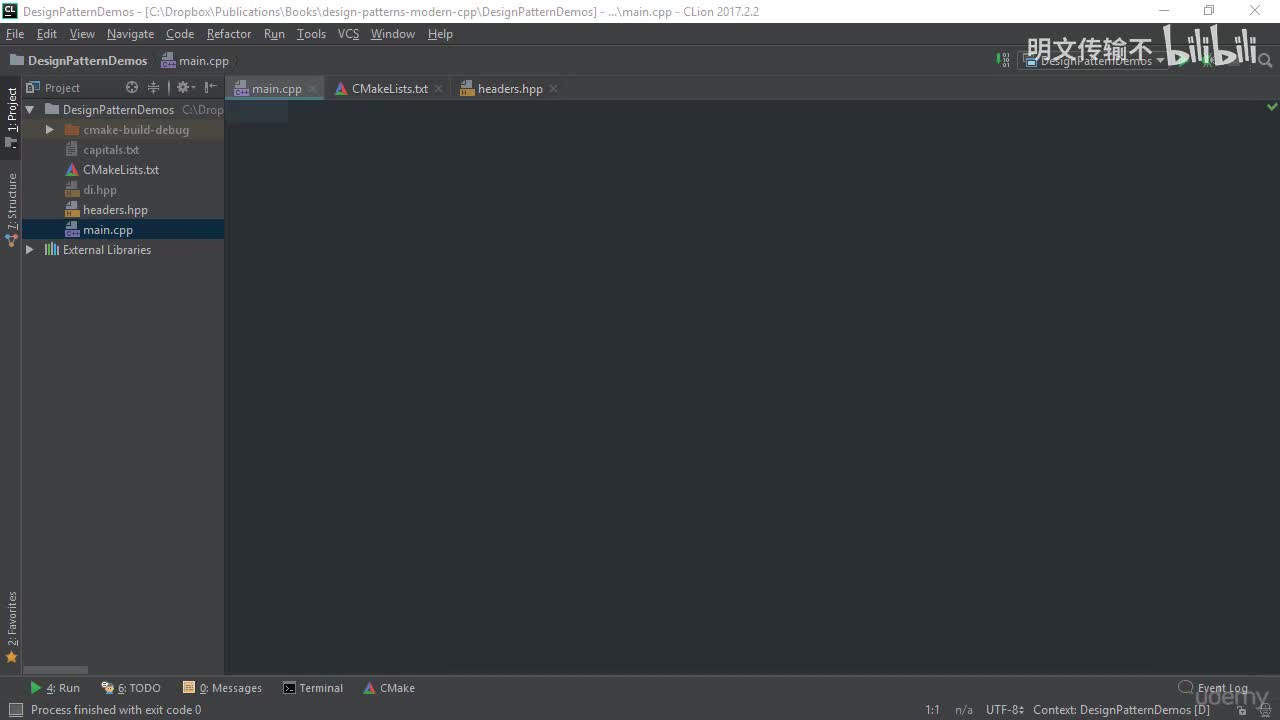
Task: Select the DesignPatternDemos root folder in tree
Action: coord(118,110)
